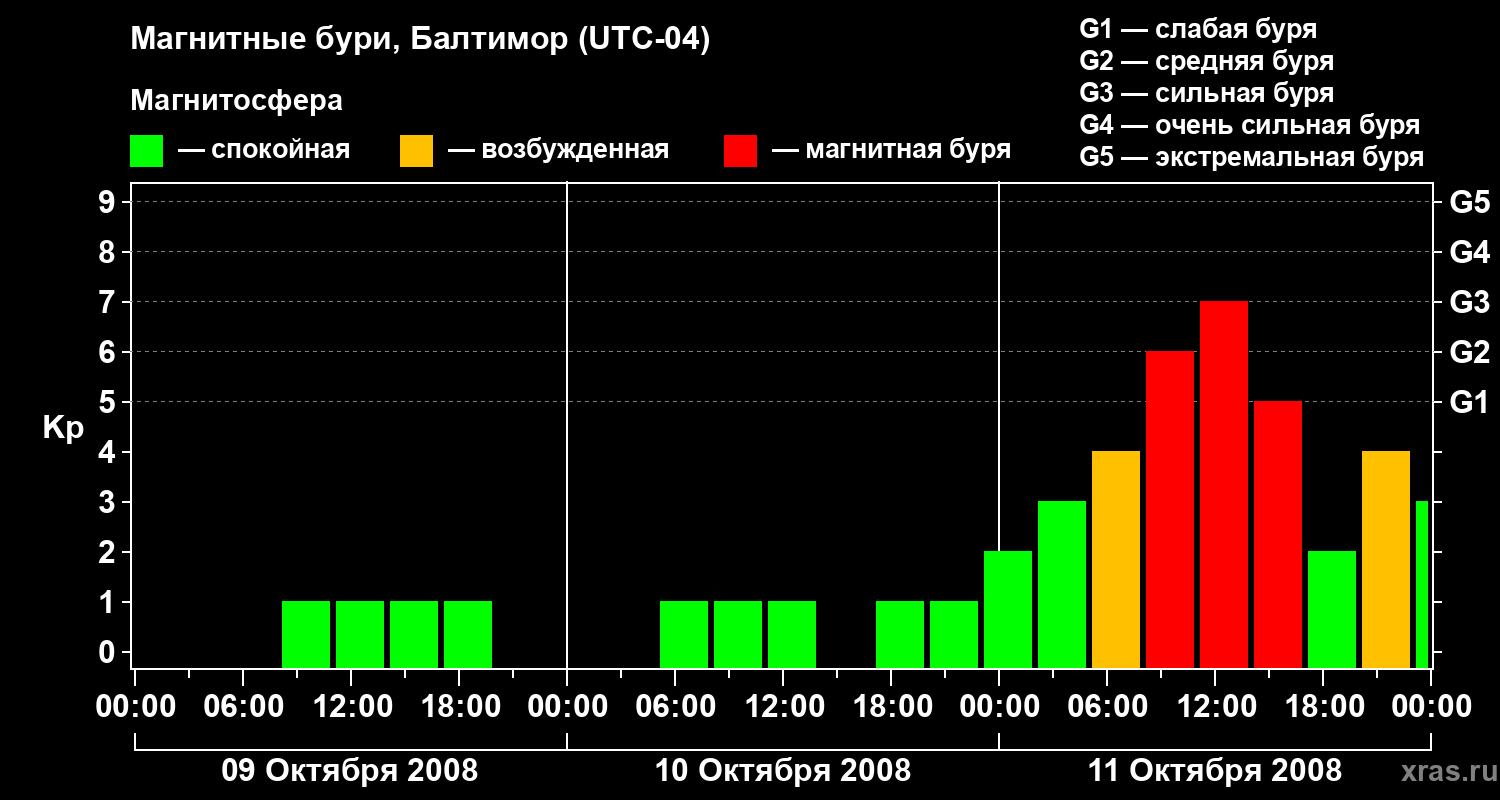Click the red Kp 5 bar on 11 October
Image resolution: width=1500 pixels, height=800 pixels.
(x=1278, y=534)
